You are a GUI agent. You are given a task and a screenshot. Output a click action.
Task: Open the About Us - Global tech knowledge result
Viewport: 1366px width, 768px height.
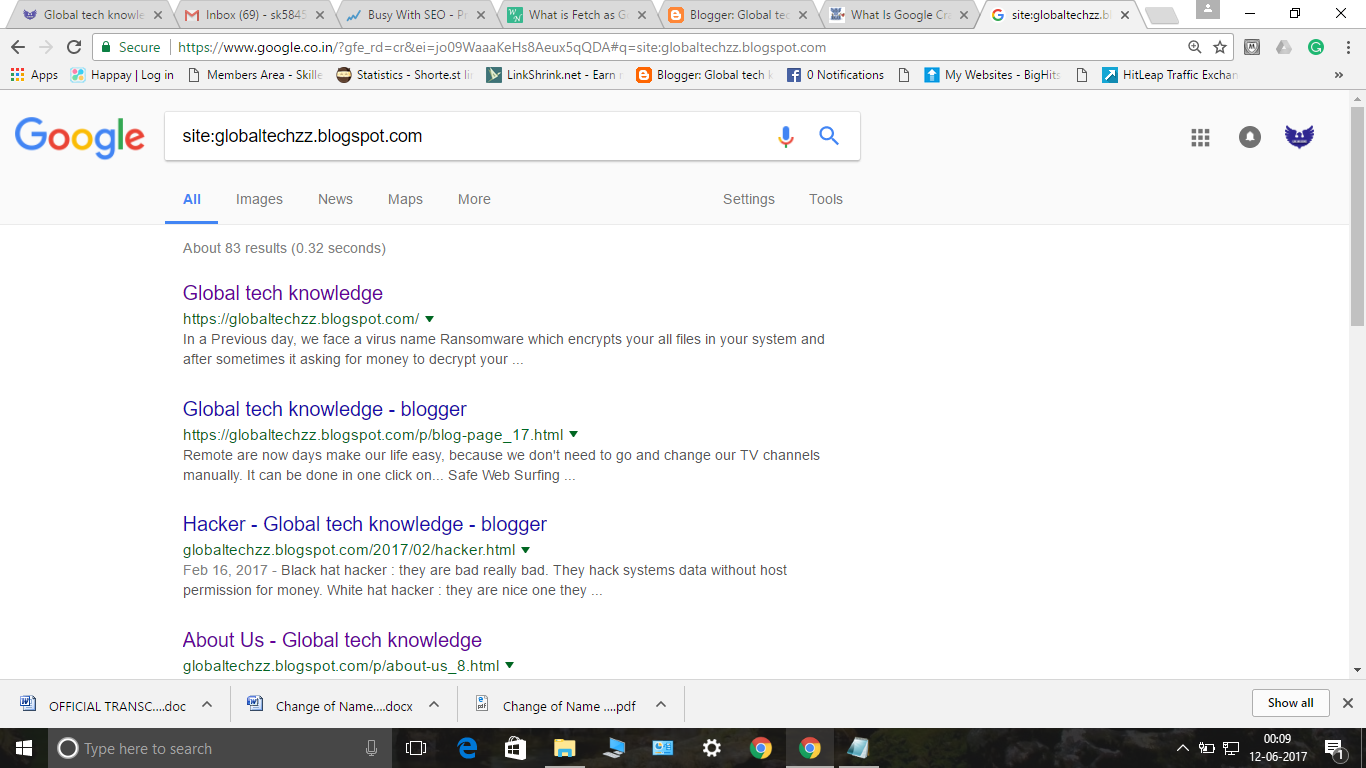tap(332, 640)
